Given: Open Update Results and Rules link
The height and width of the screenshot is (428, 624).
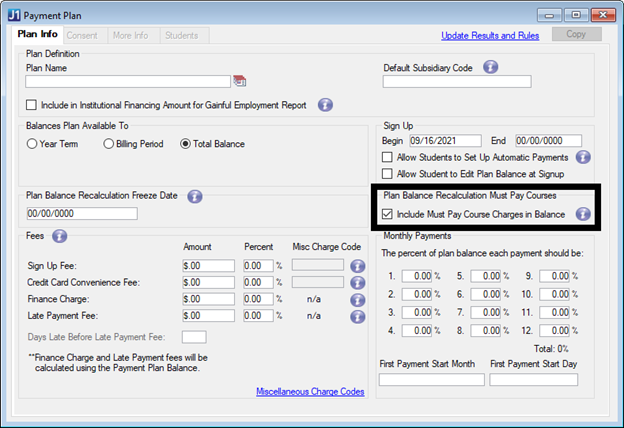Looking at the screenshot, I should [491, 36].
